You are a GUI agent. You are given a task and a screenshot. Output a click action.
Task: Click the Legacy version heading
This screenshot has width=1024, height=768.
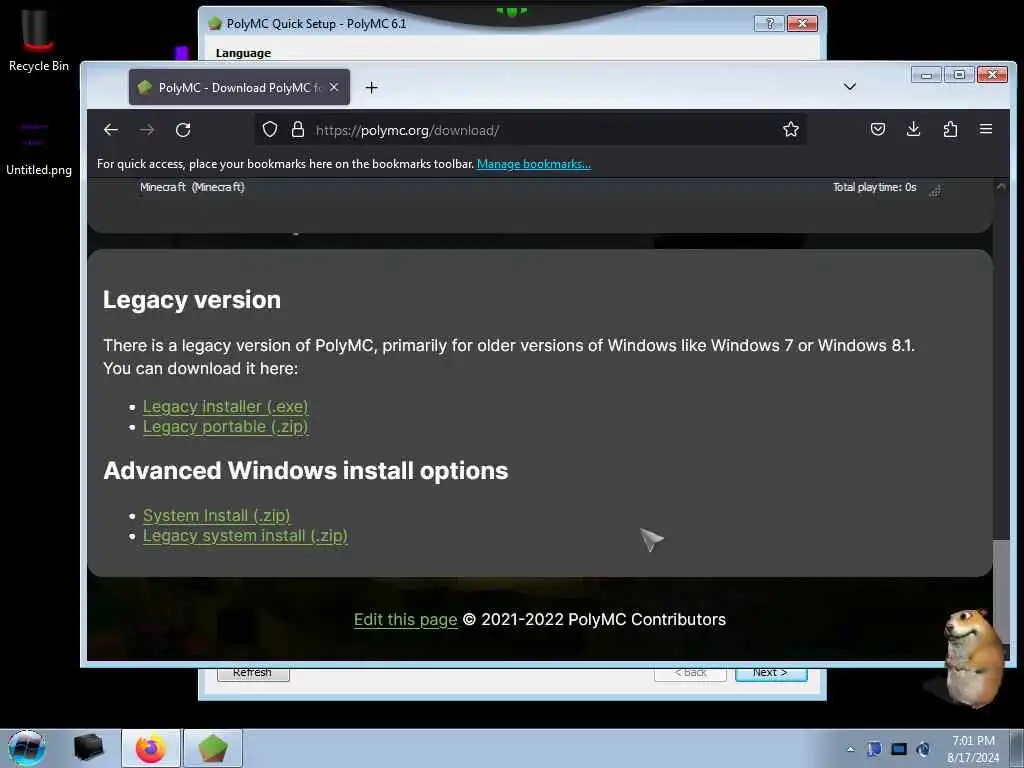pyautogui.click(x=192, y=300)
